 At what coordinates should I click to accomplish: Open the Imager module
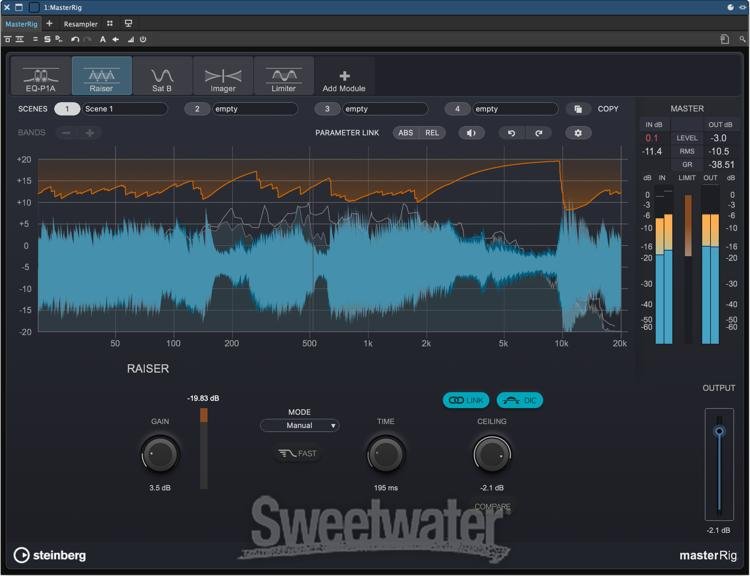pos(223,77)
